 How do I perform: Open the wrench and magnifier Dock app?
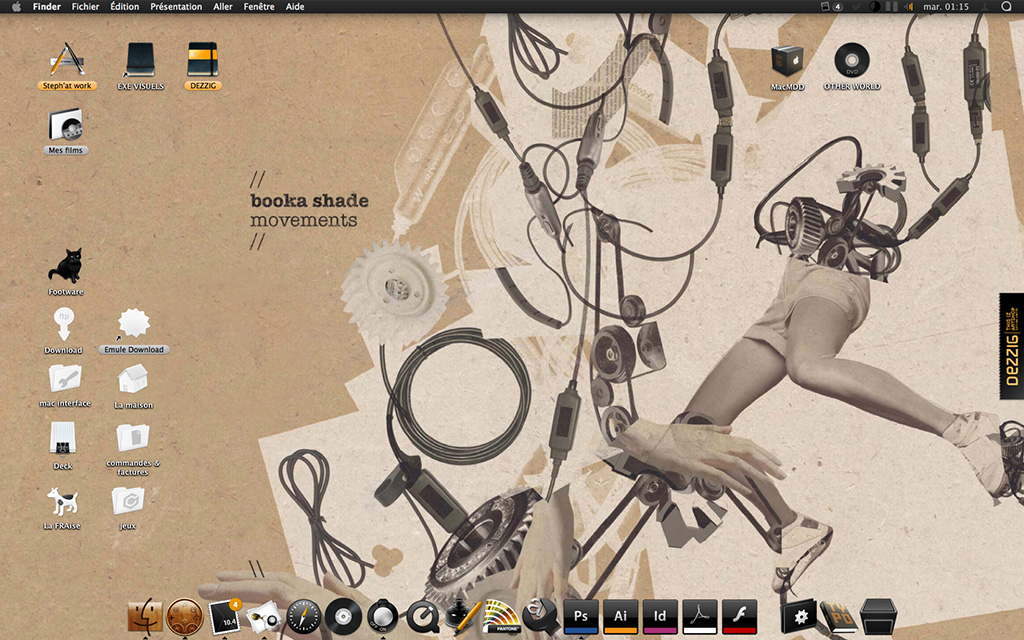point(541,616)
